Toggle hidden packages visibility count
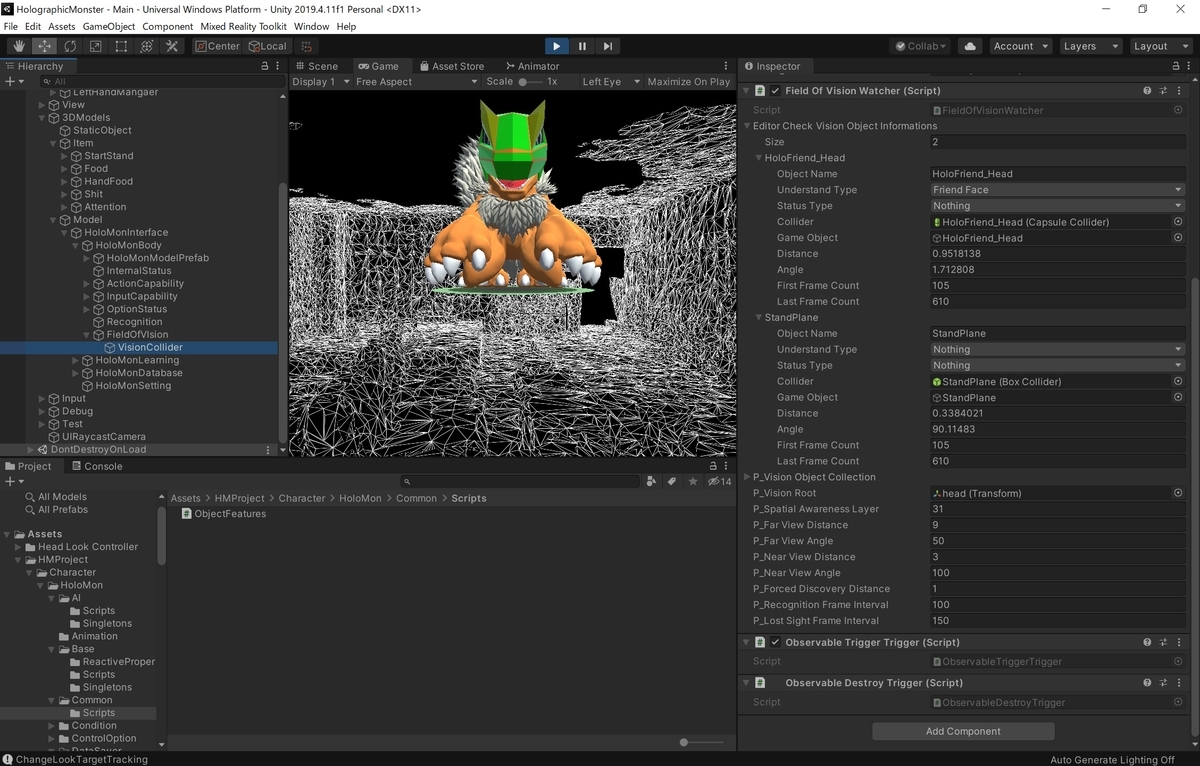The height and width of the screenshot is (766, 1200). pos(719,481)
